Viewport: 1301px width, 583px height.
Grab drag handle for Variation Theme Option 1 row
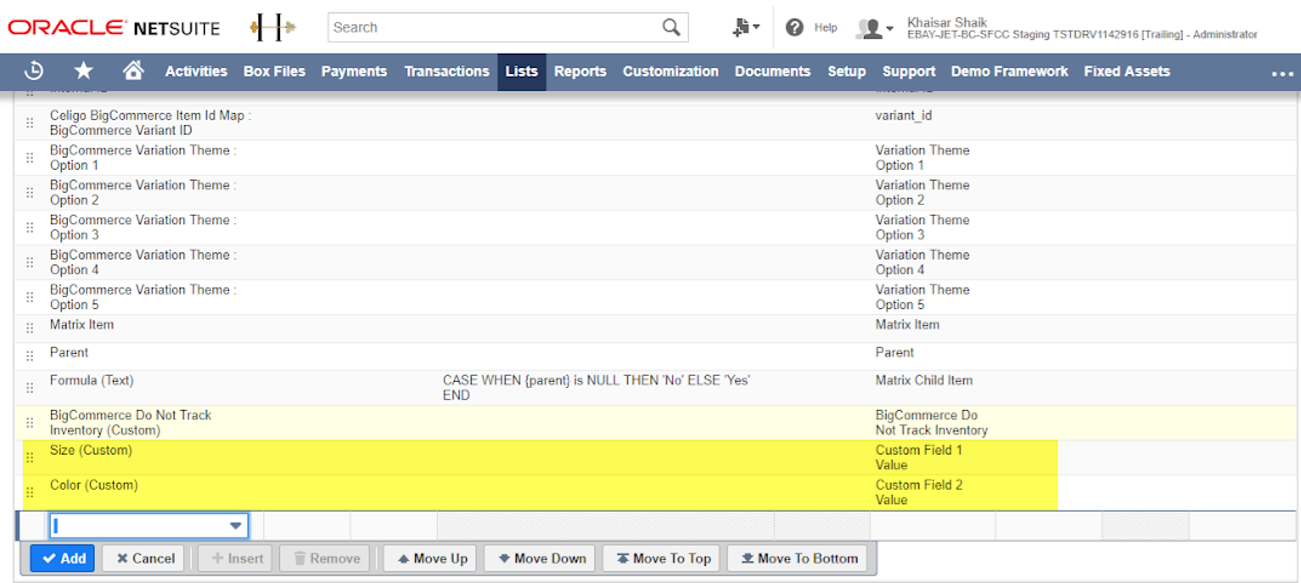tap(29, 158)
